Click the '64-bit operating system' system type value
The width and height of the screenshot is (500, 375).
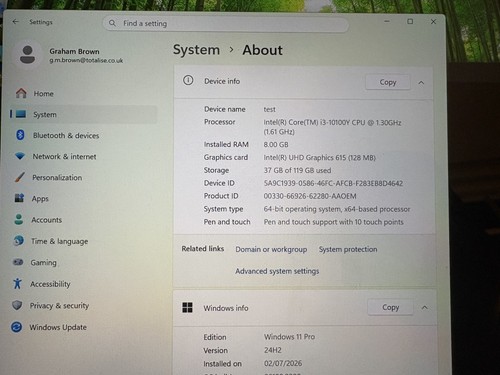(x=337, y=209)
